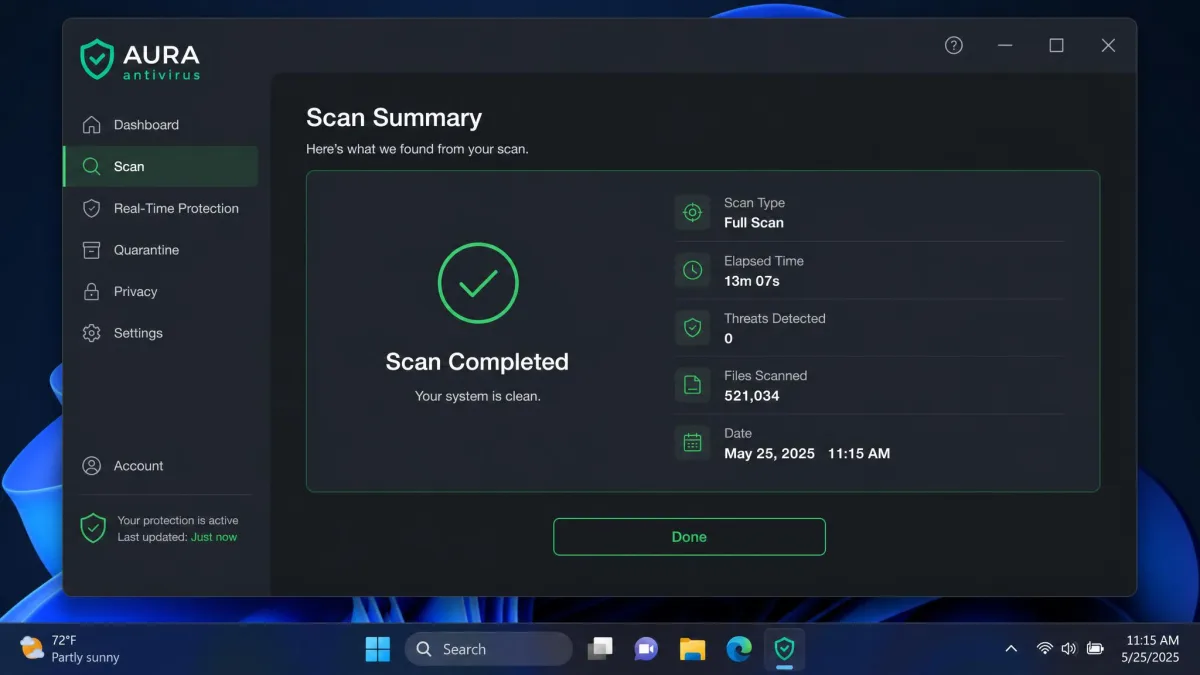Click the Threats Detected label

[775, 319]
